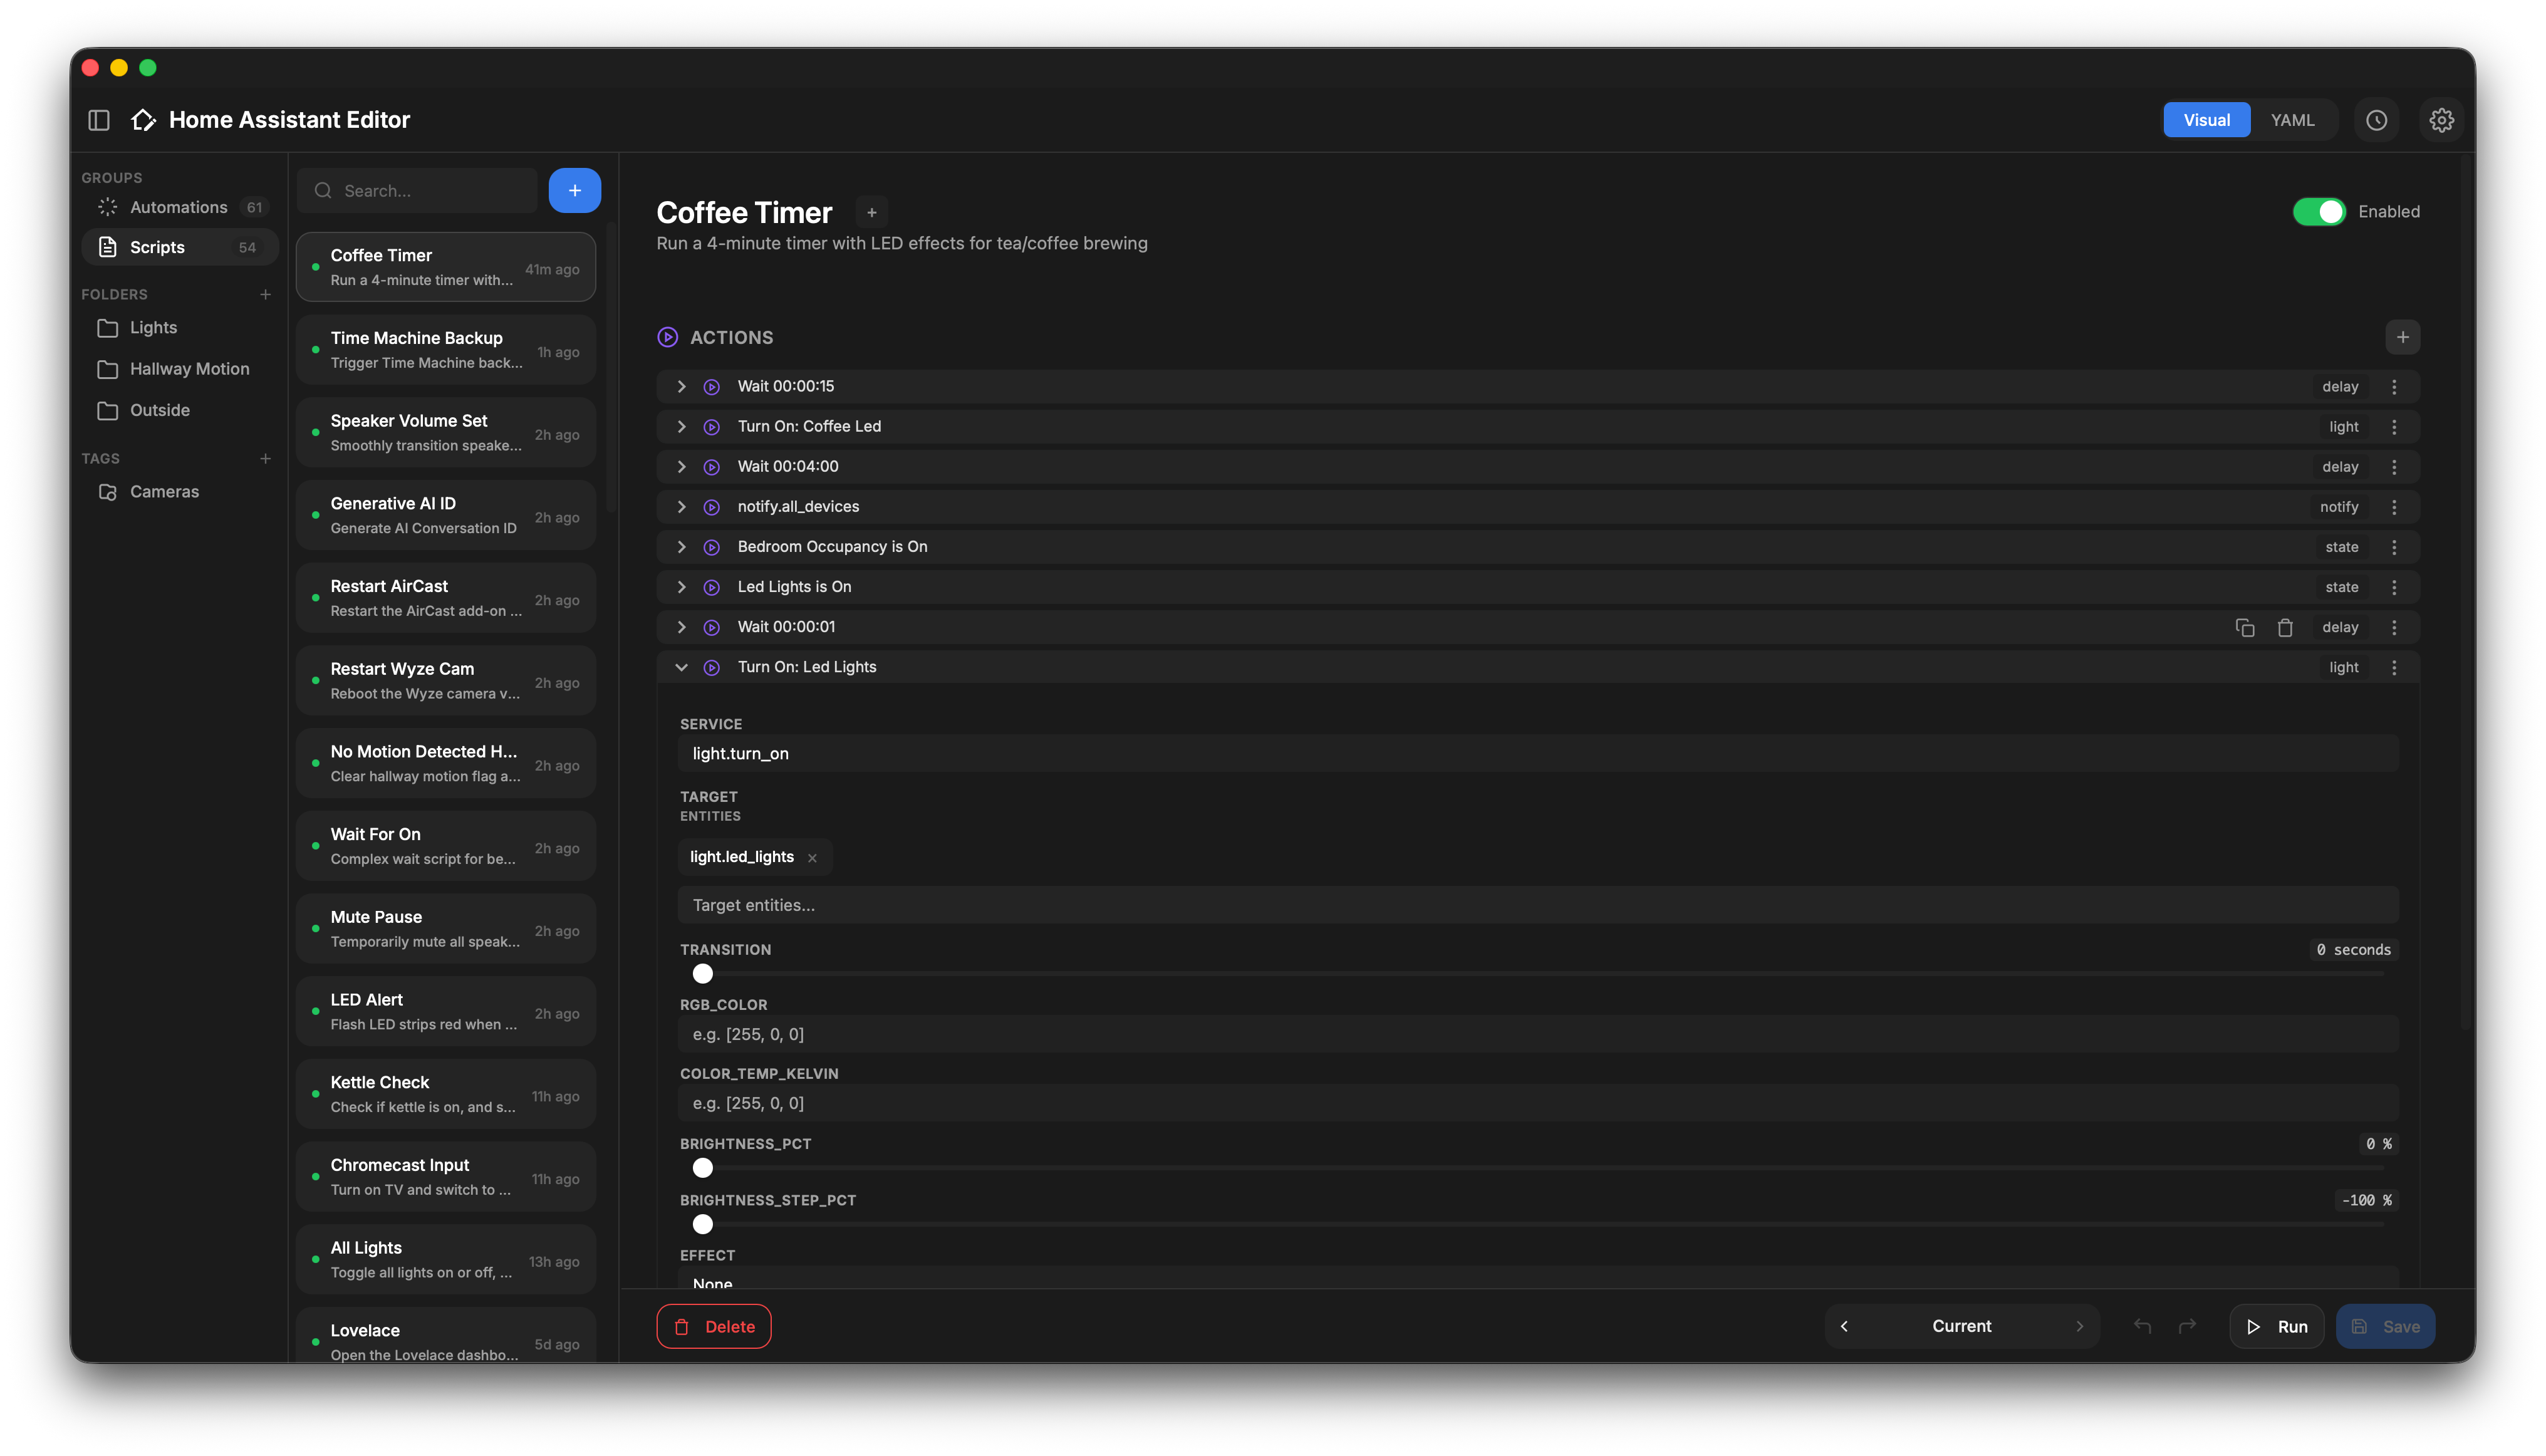Viewport: 2546px width, 1456px height.
Task: Open more options for Wait 00:04:00
Action: pos(2393,466)
